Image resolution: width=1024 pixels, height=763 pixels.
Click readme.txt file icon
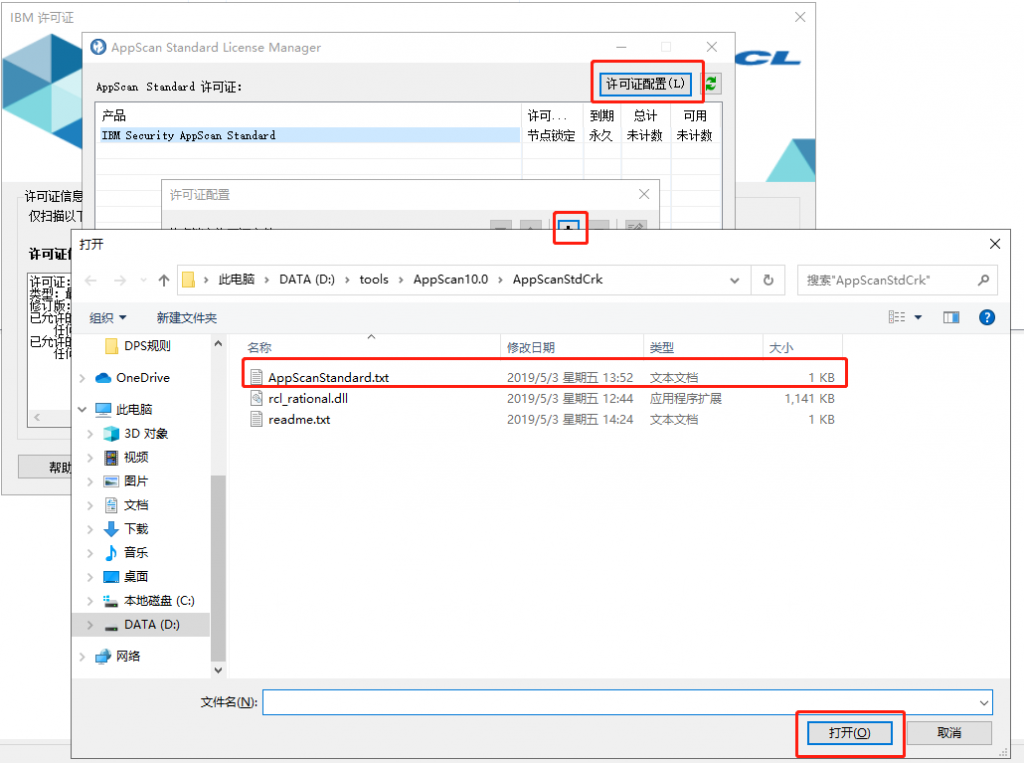point(257,419)
